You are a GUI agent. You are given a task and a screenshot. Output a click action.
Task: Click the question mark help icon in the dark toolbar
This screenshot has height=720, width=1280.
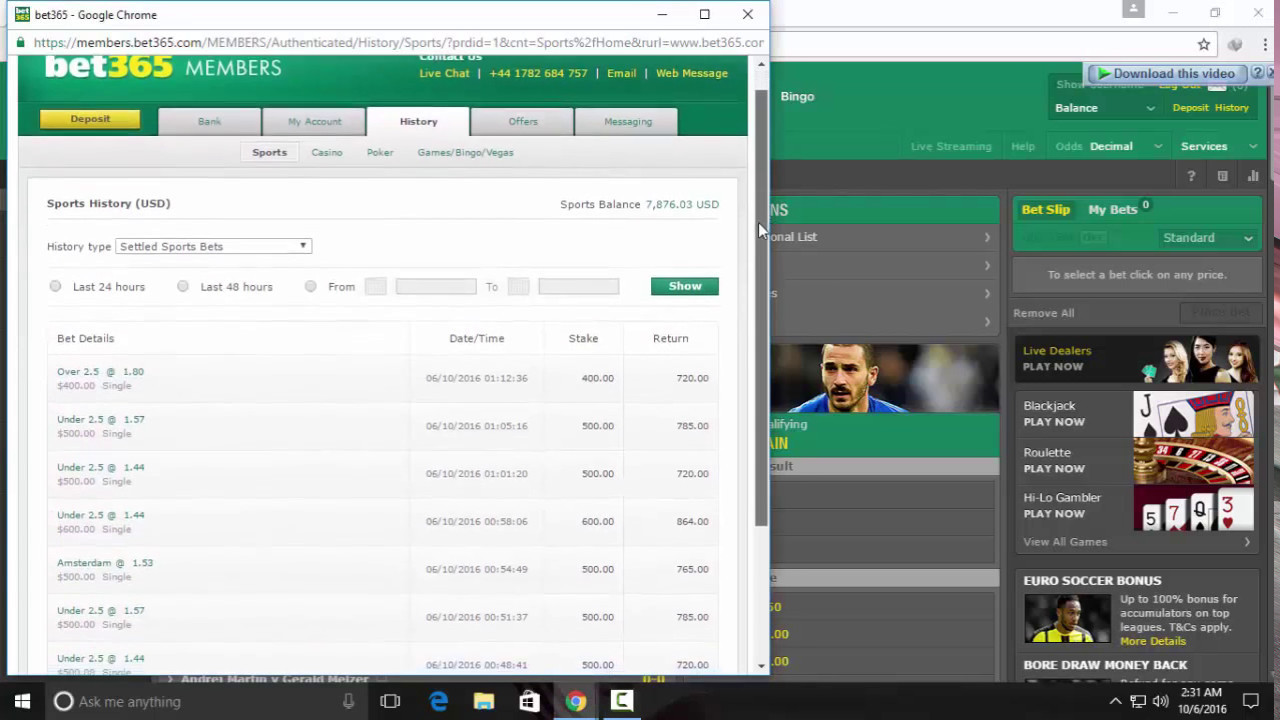[1191, 176]
